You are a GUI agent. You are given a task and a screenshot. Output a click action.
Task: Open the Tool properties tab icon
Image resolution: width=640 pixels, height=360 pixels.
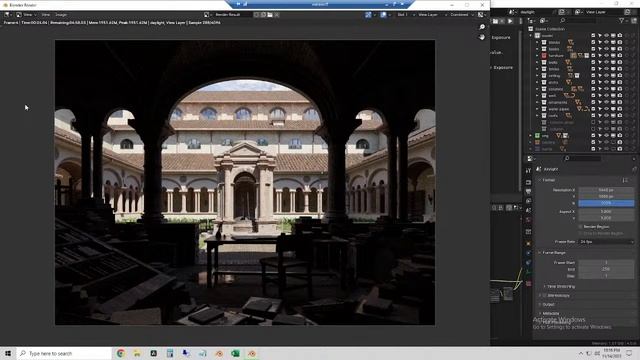(529, 170)
